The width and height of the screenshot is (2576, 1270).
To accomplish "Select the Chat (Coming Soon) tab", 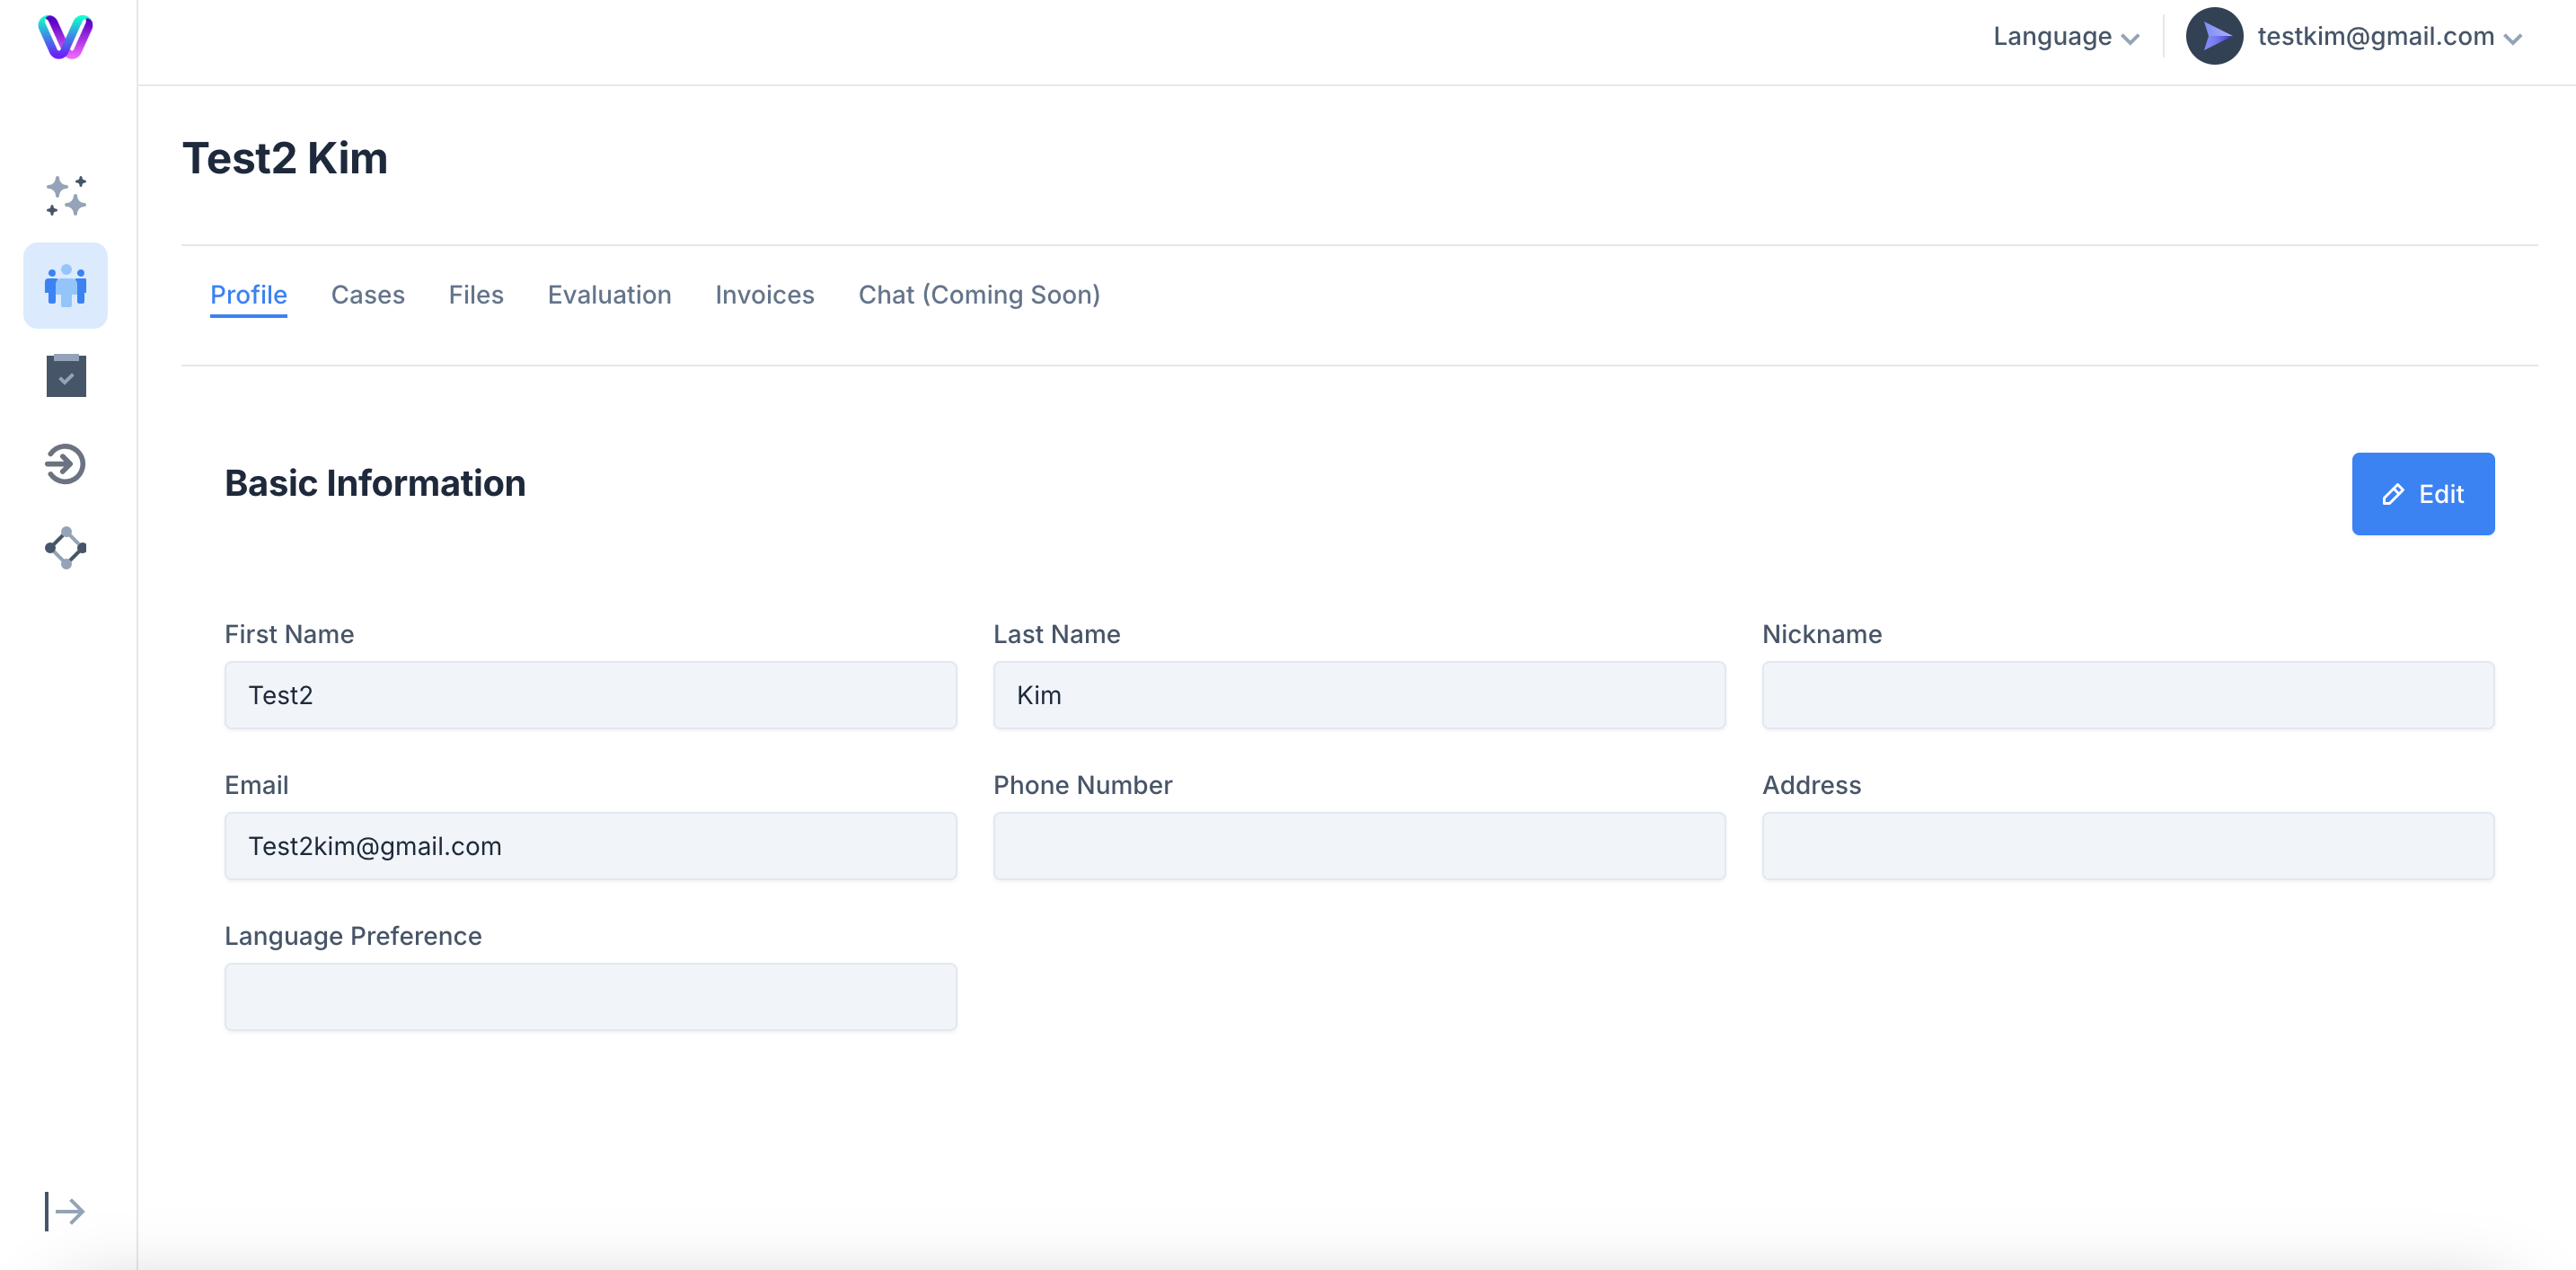I will [x=979, y=295].
